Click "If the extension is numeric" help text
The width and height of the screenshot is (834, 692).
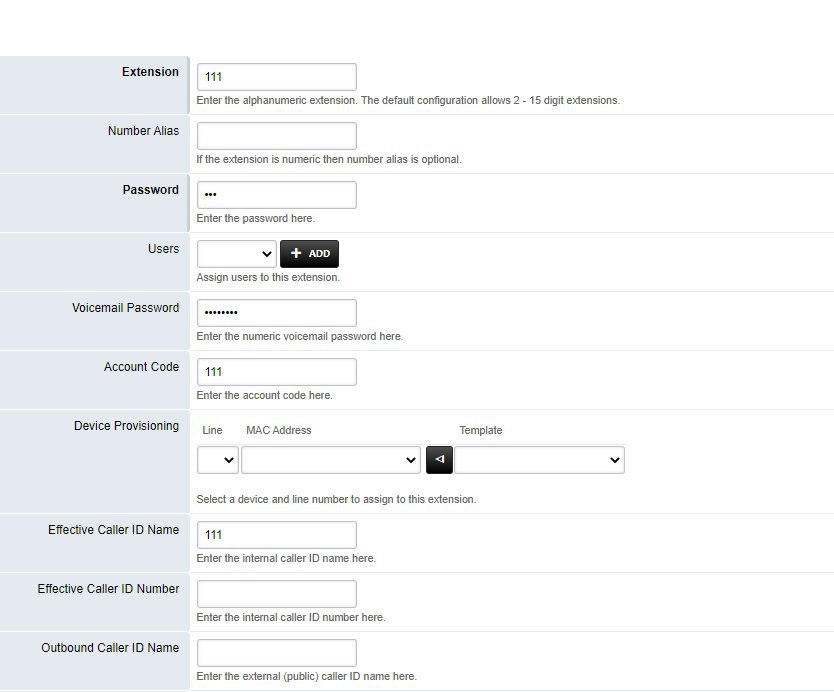tap(329, 160)
